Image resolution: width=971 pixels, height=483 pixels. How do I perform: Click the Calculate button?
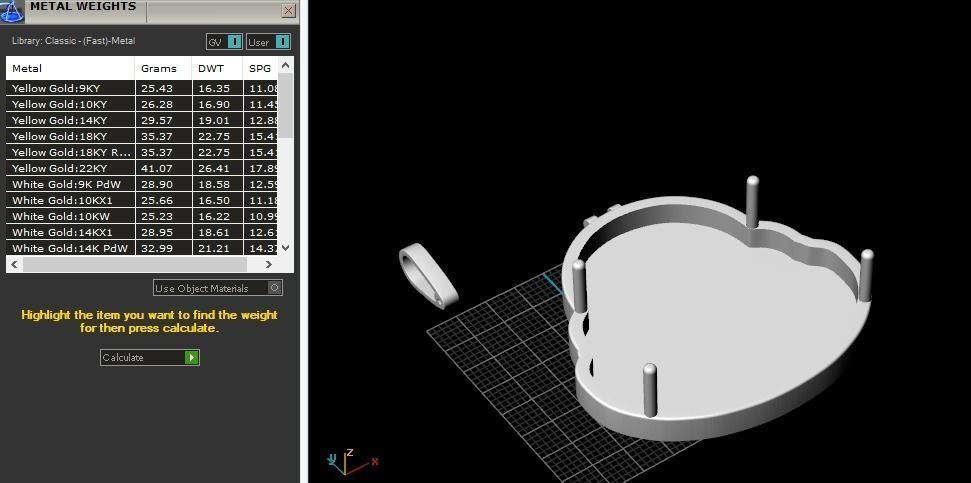[x=149, y=357]
